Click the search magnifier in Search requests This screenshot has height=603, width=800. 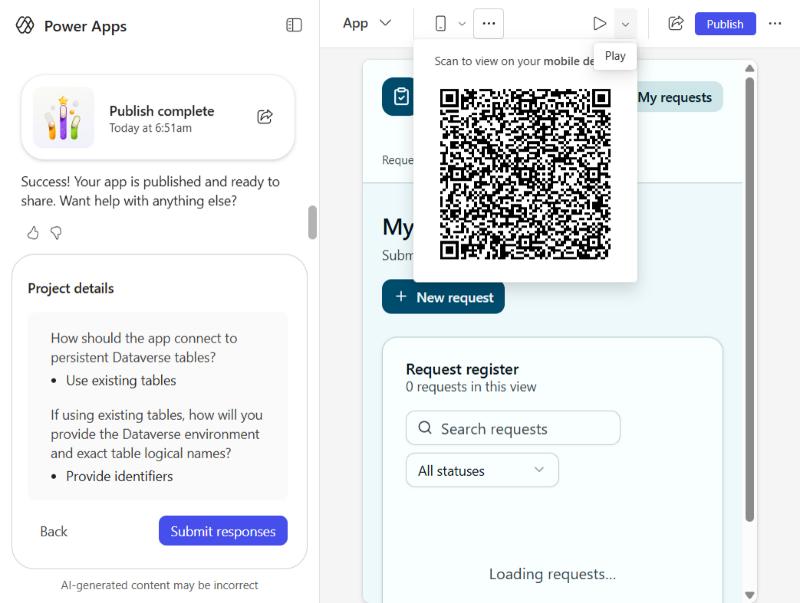[x=425, y=428]
